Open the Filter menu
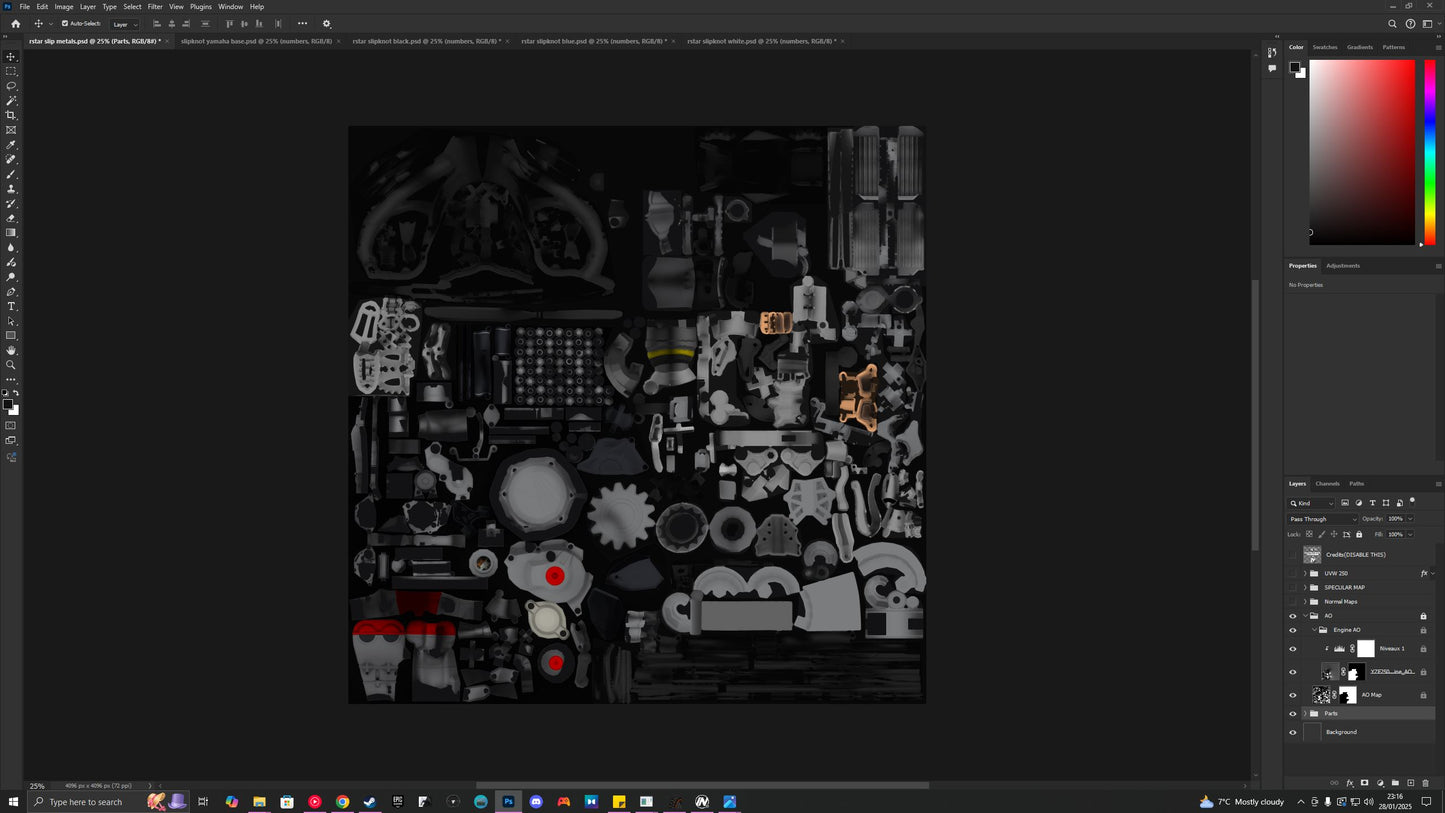 154,6
